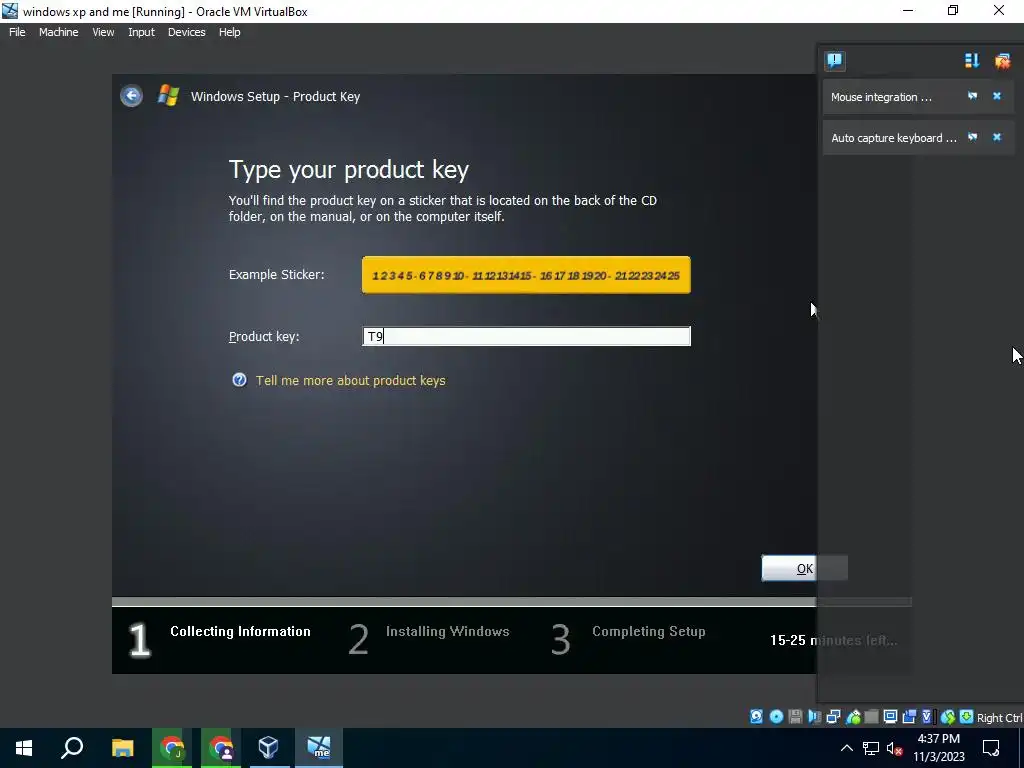Click the keyboard capture green arrow icon
1024x768 pixels.
pyautogui.click(x=967, y=716)
